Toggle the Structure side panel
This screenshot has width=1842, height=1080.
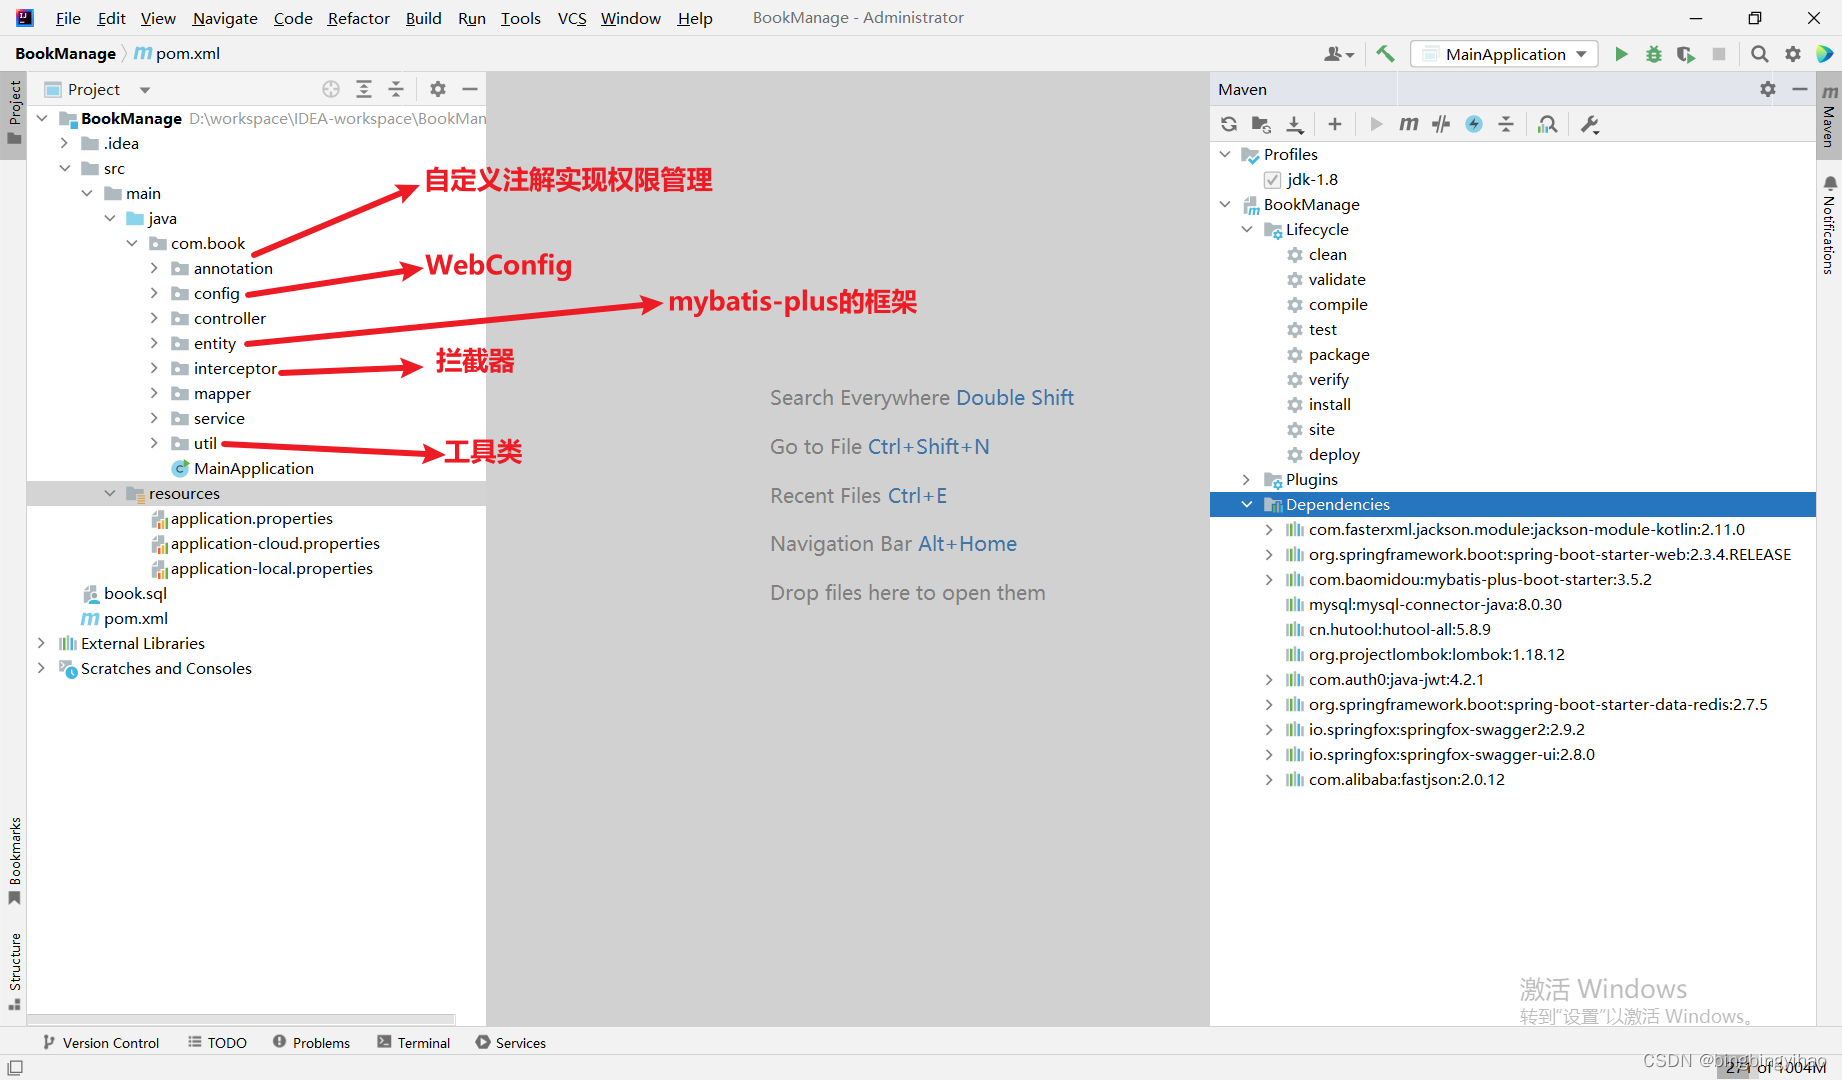click(14, 971)
